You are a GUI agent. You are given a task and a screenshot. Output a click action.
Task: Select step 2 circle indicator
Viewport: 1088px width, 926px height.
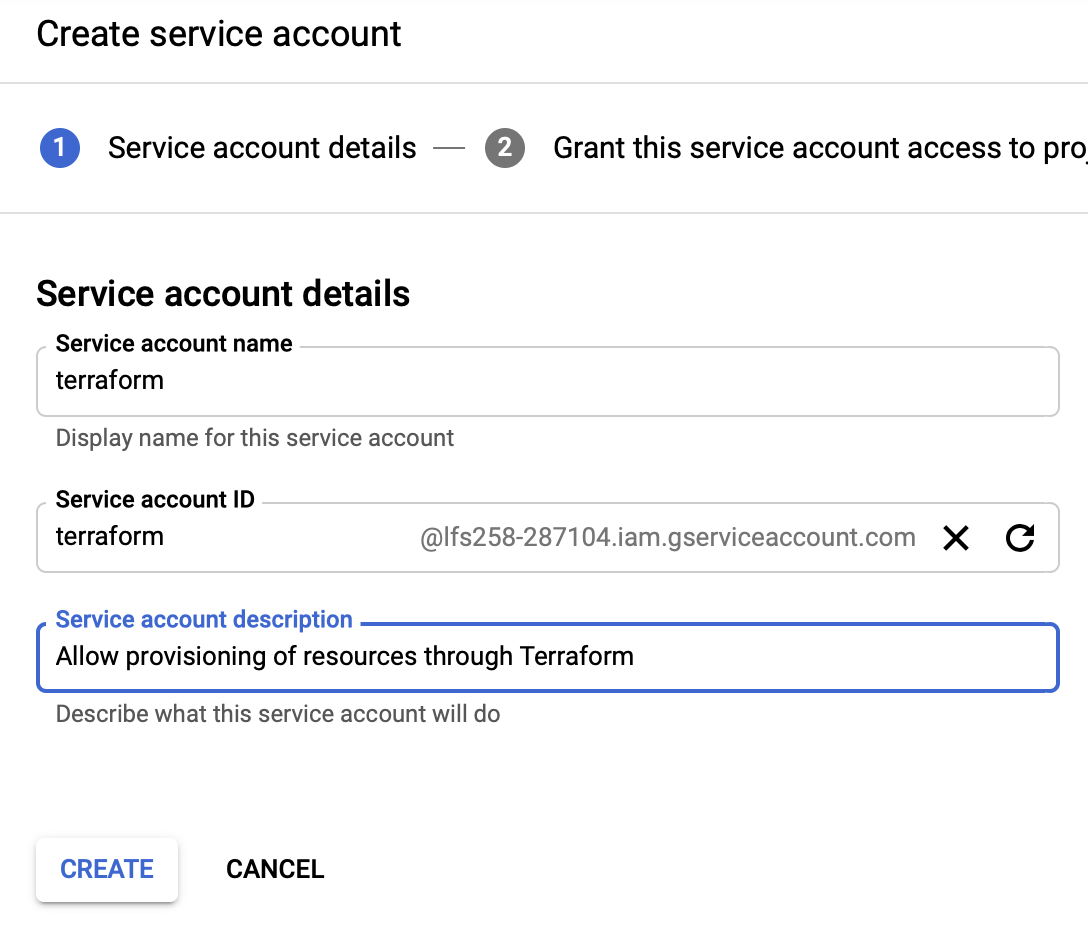pyautogui.click(x=504, y=148)
